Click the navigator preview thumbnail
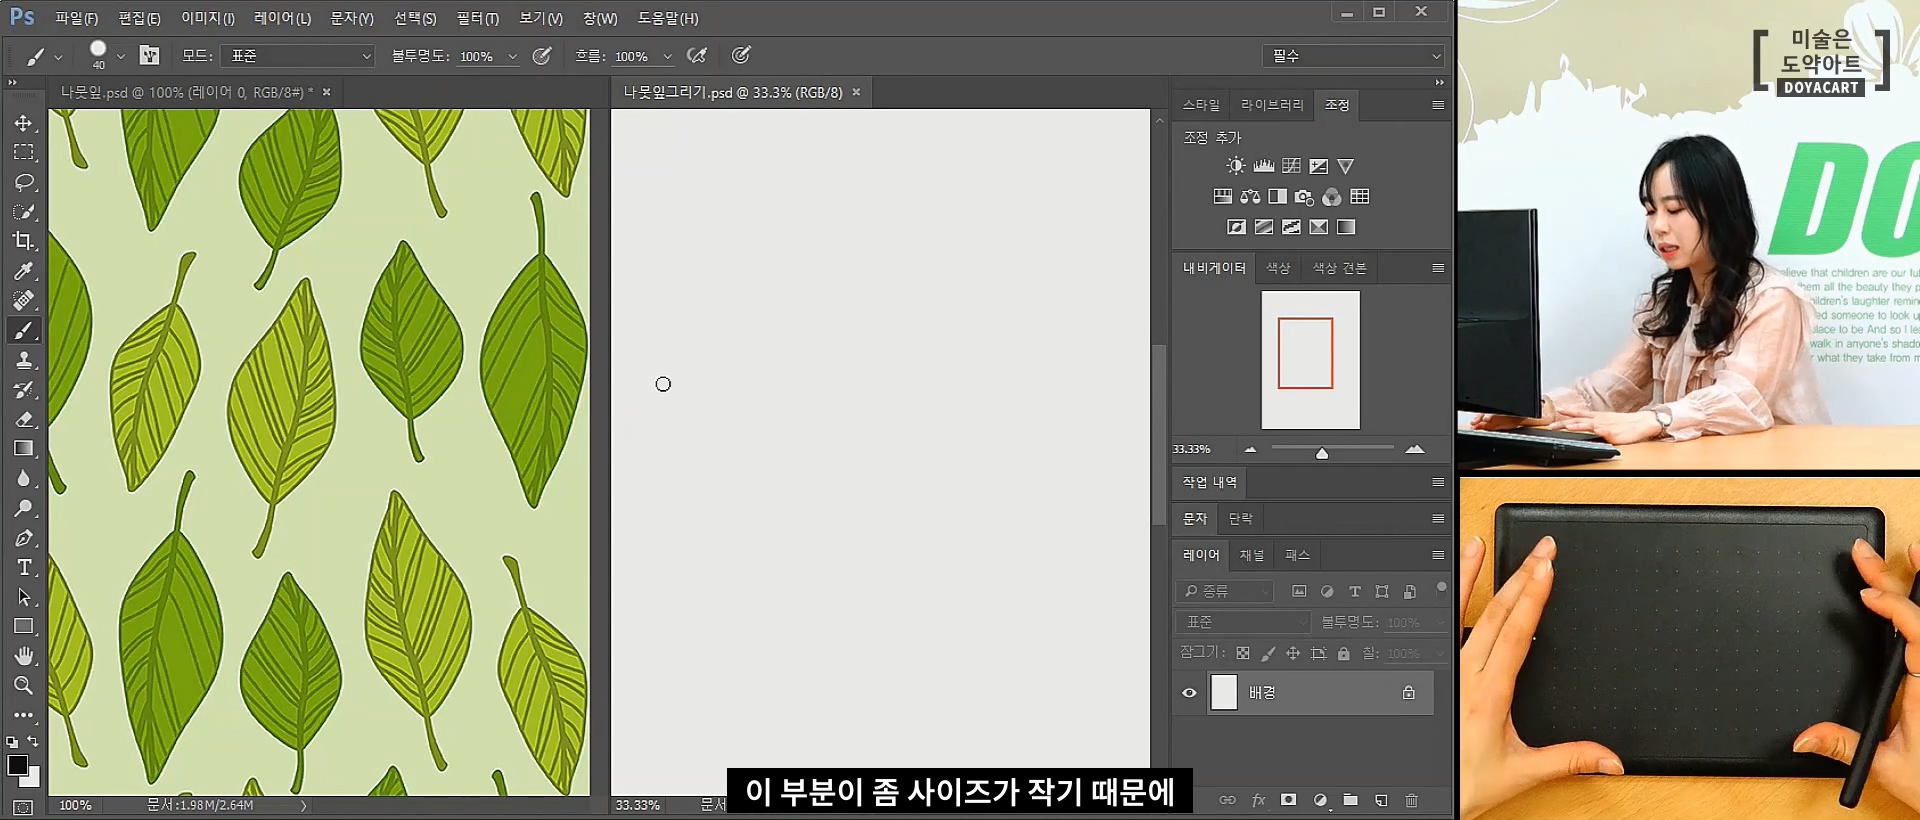 point(1310,360)
